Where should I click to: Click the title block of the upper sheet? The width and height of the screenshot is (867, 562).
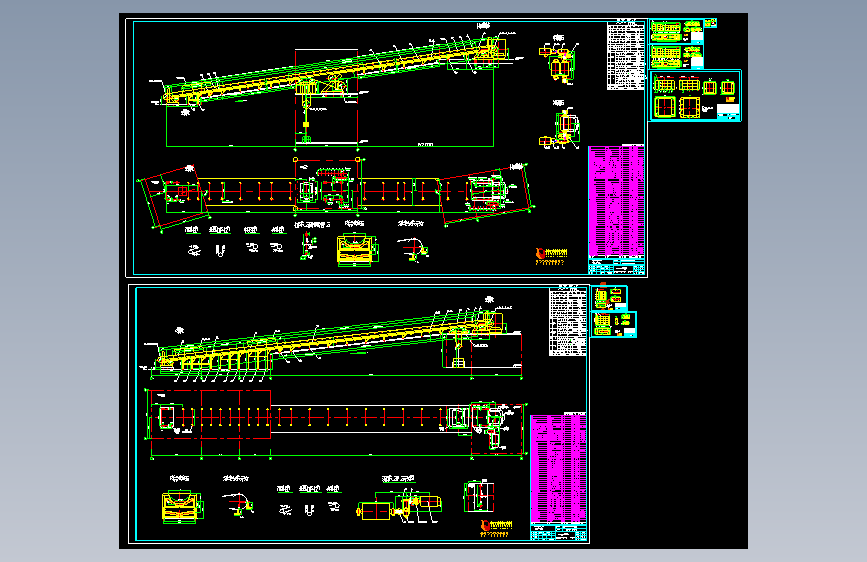616,266
